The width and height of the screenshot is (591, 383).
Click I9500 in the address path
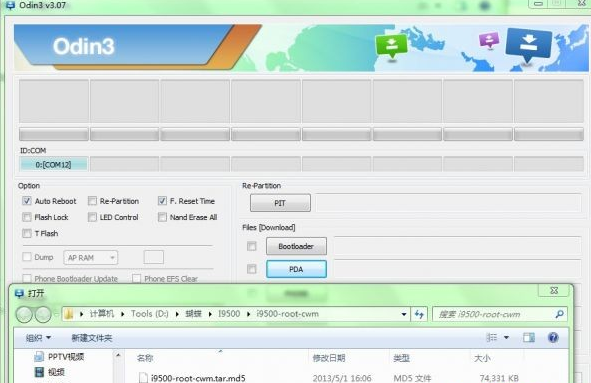[x=229, y=314]
